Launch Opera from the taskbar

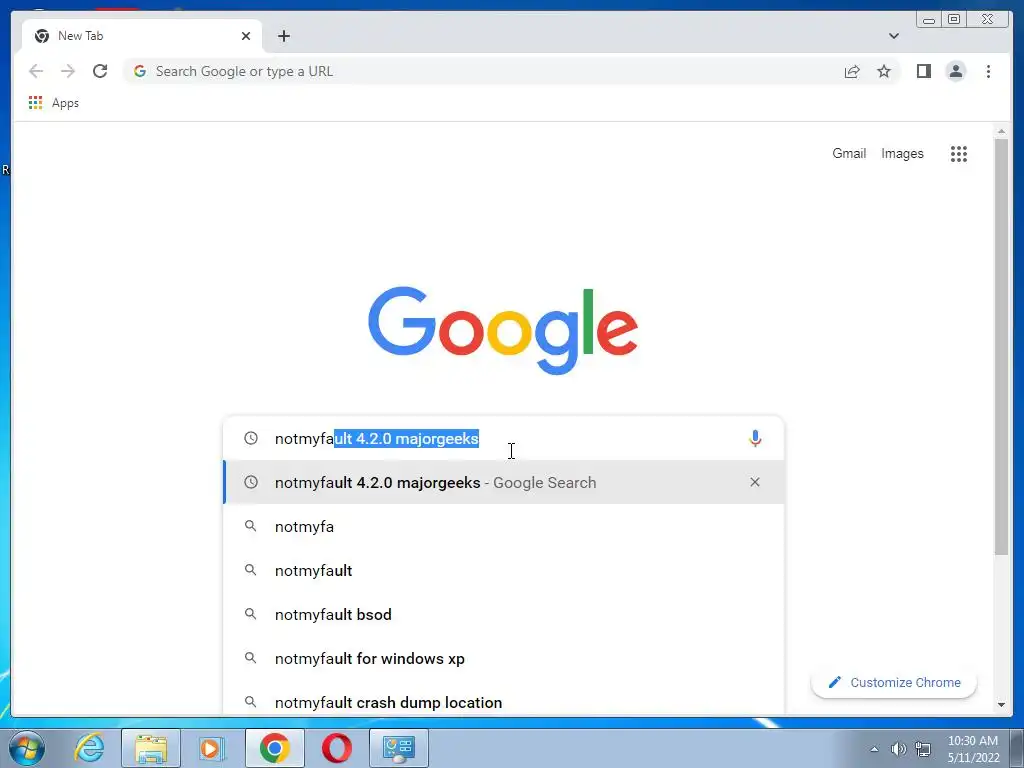click(x=336, y=748)
